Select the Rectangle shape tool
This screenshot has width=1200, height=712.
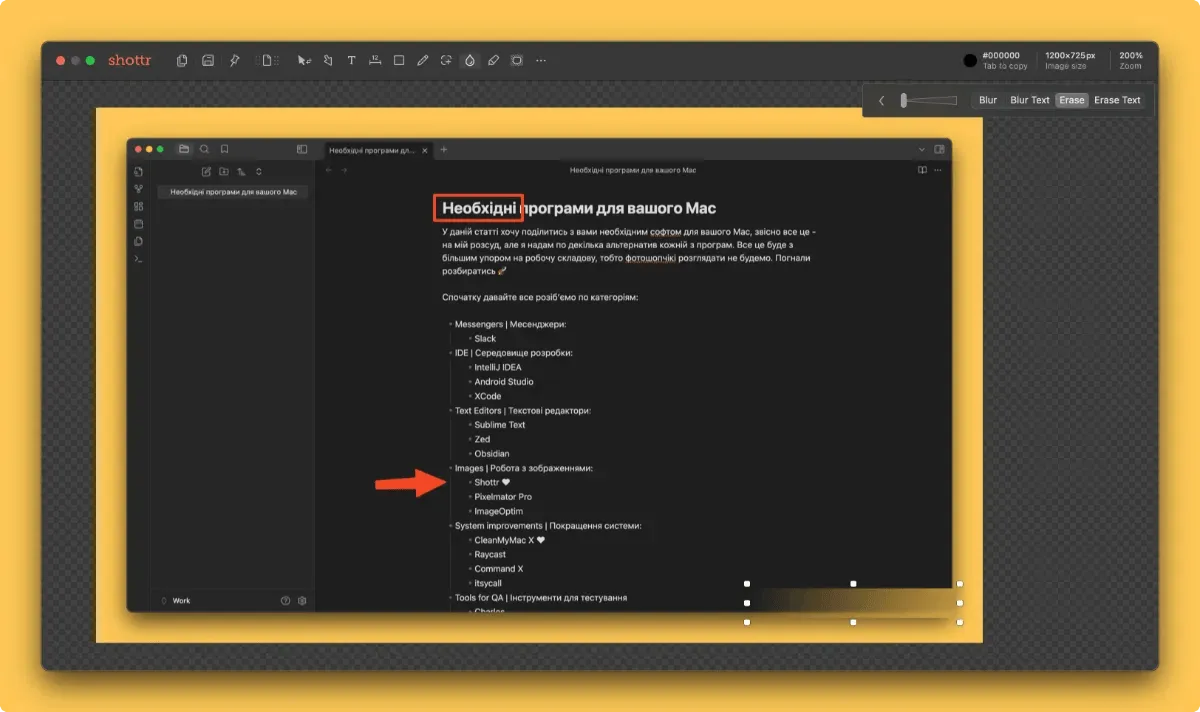click(399, 61)
